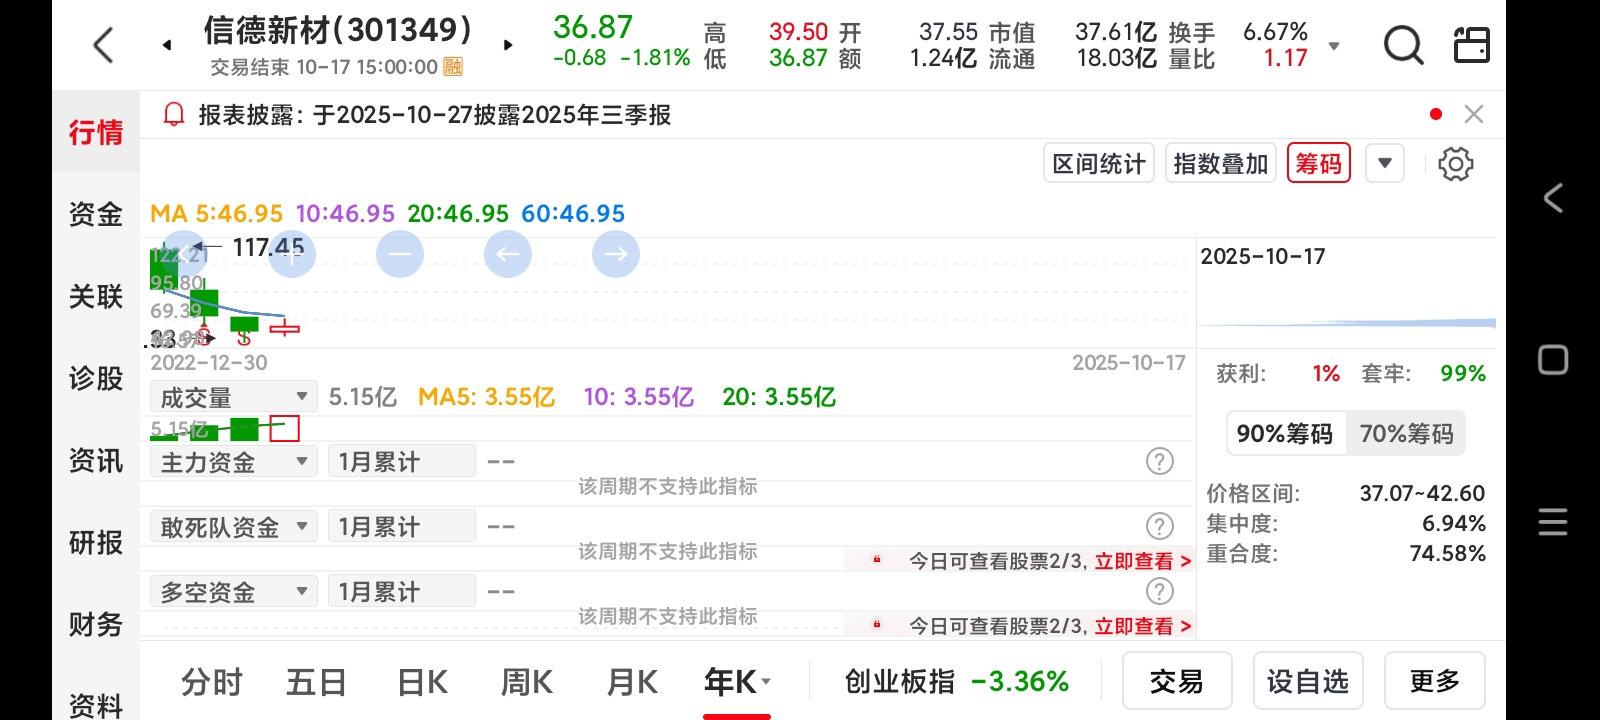Tap chip chart date 2025-10-17
Screen dimensions: 1600x720
pyautogui.click(x=1263, y=256)
